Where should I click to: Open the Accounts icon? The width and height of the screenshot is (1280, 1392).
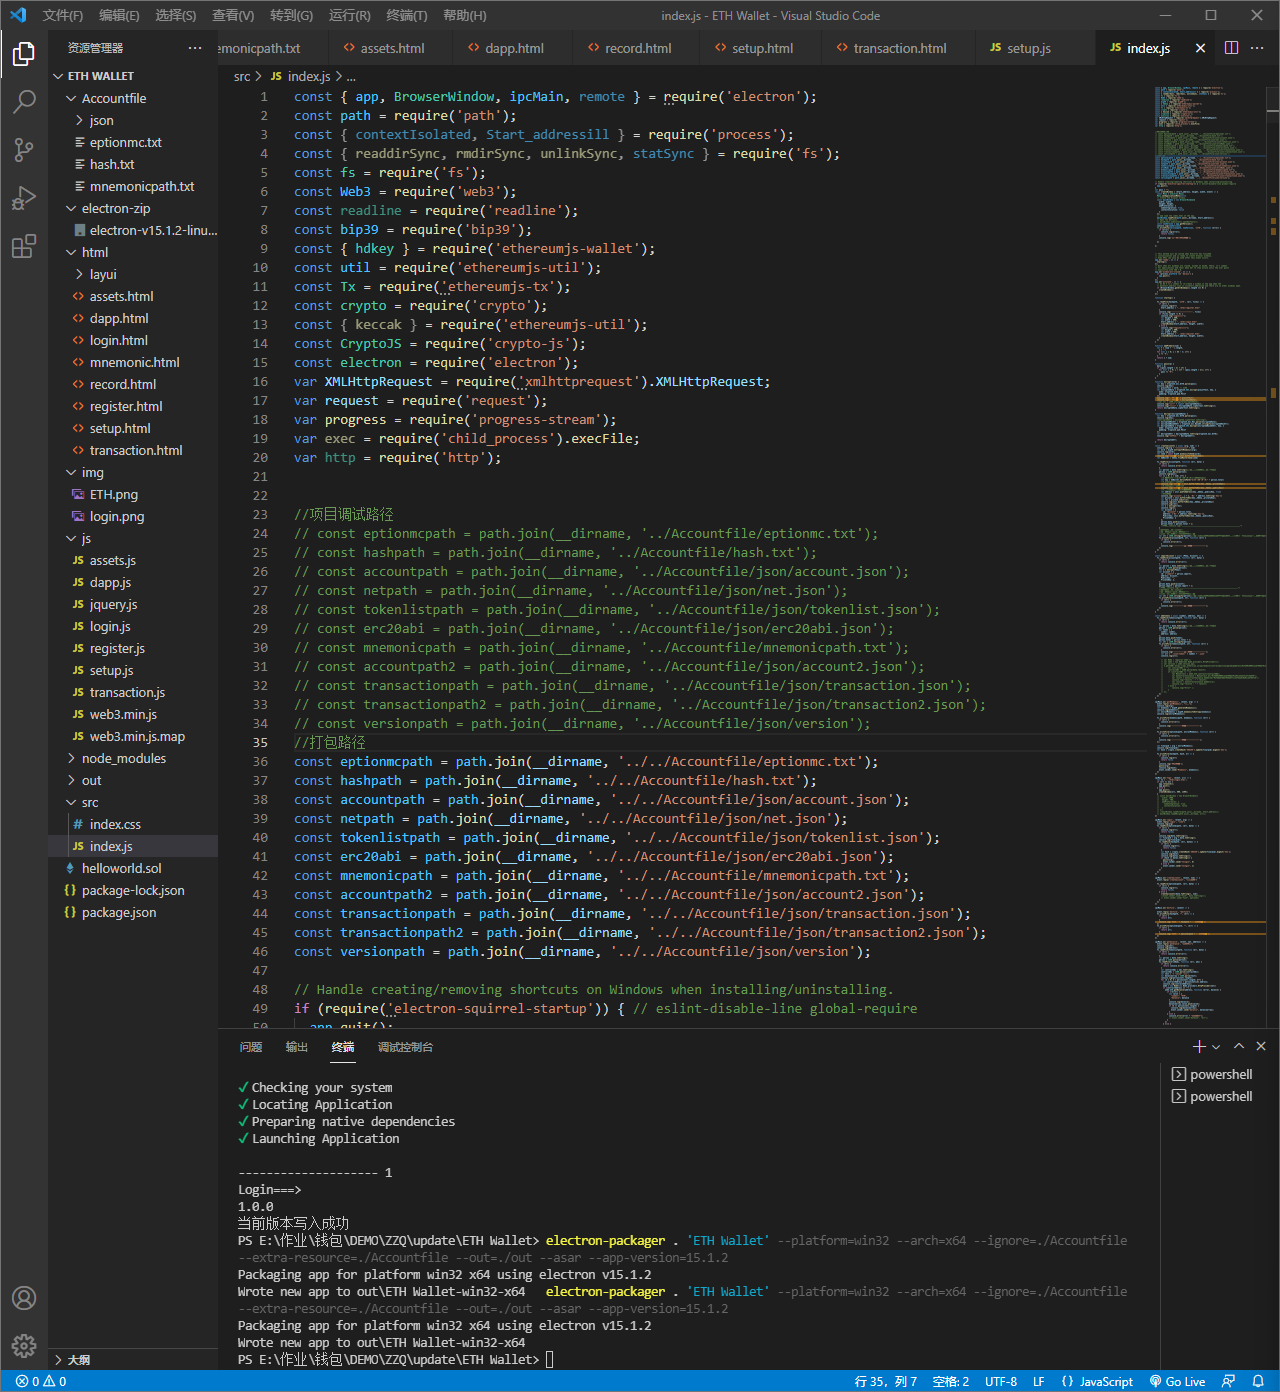pyautogui.click(x=24, y=1298)
